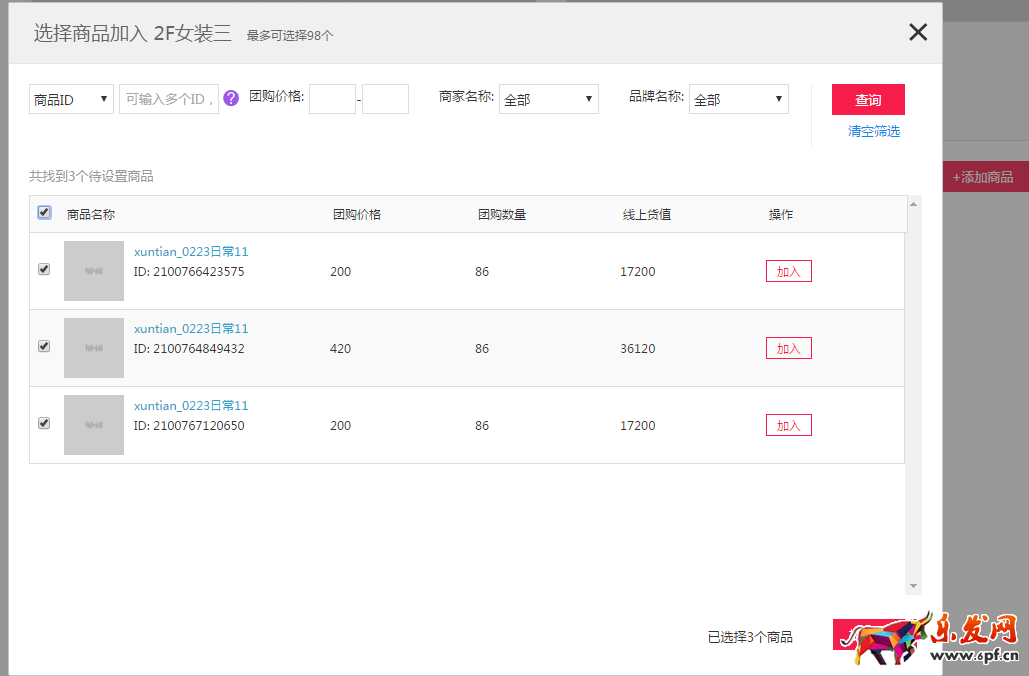This screenshot has height=676, width=1029.
Task: Click the first product's gray thumbnail image
Action: click(94, 270)
